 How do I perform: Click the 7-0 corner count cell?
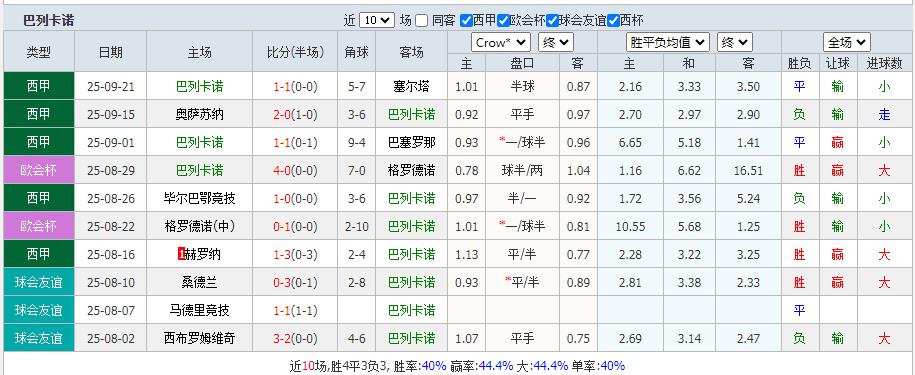pyautogui.click(x=357, y=171)
